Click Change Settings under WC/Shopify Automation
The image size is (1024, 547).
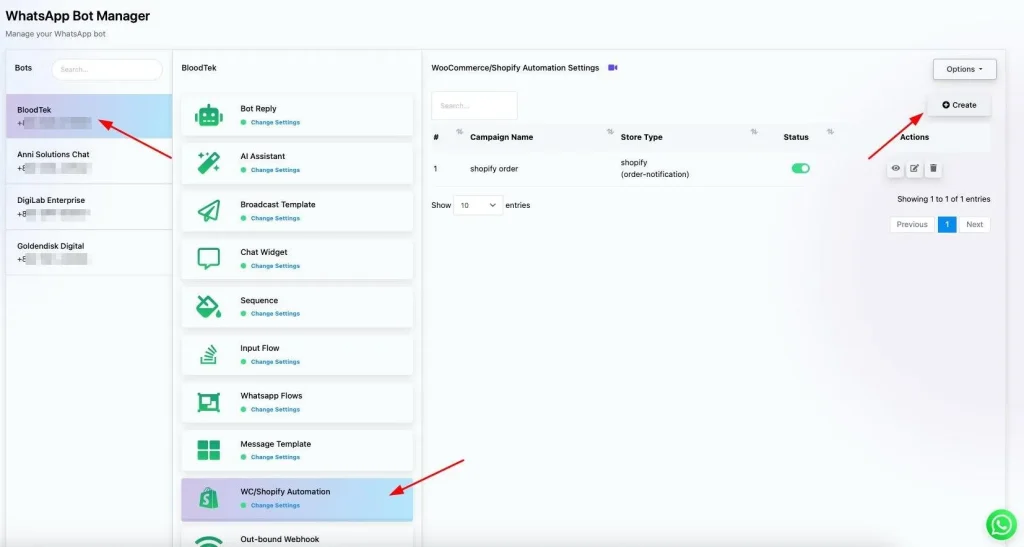(275, 505)
